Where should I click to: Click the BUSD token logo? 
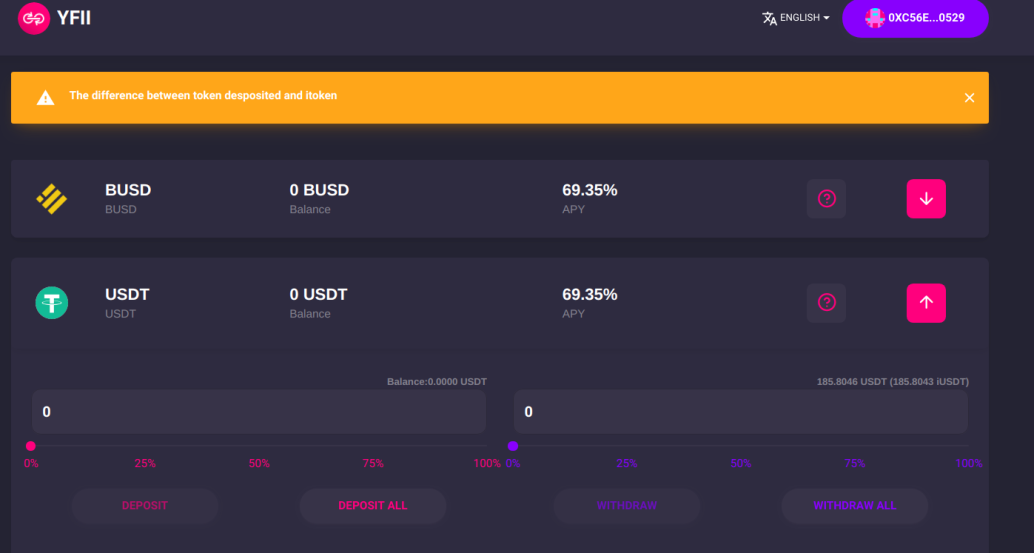(x=51, y=199)
